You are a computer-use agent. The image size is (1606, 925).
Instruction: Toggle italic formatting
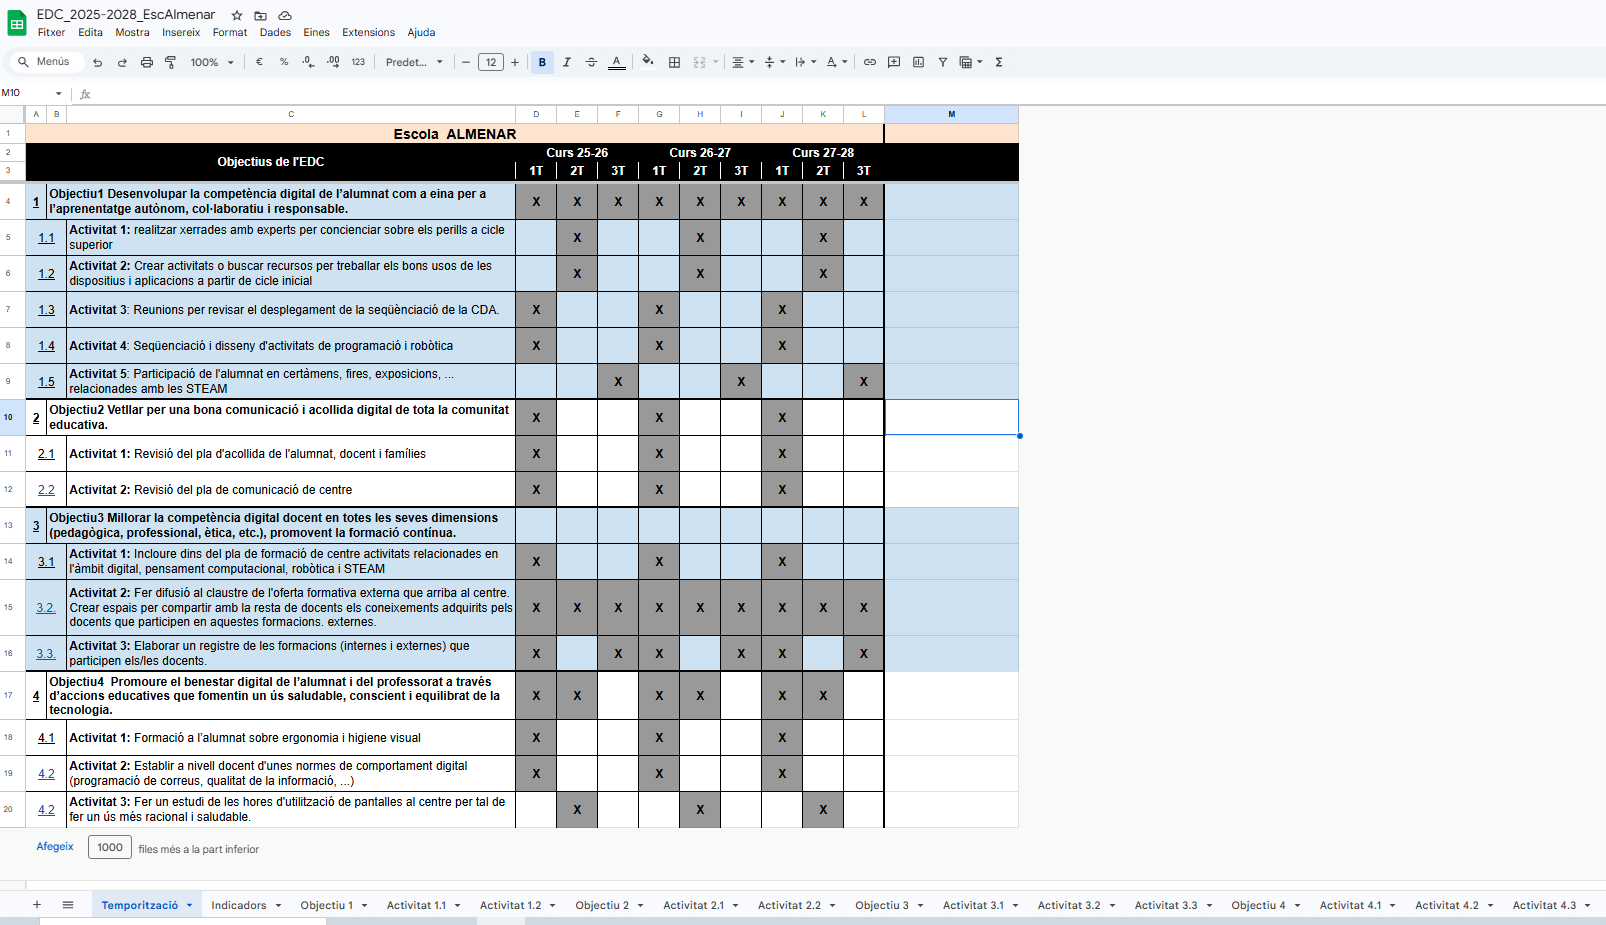tap(567, 62)
